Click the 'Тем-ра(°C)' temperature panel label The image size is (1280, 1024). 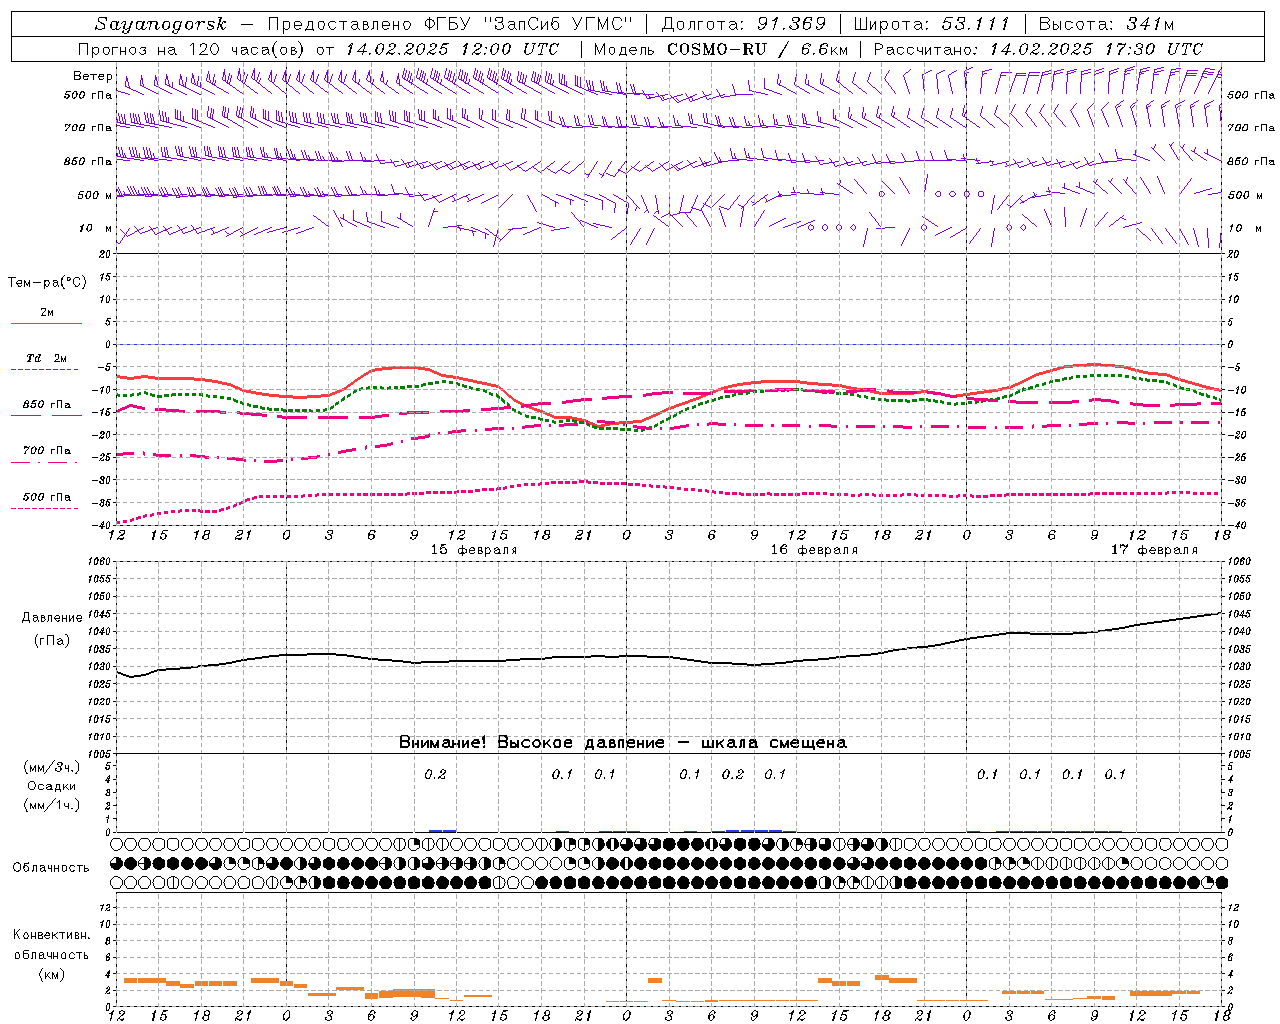[47, 283]
